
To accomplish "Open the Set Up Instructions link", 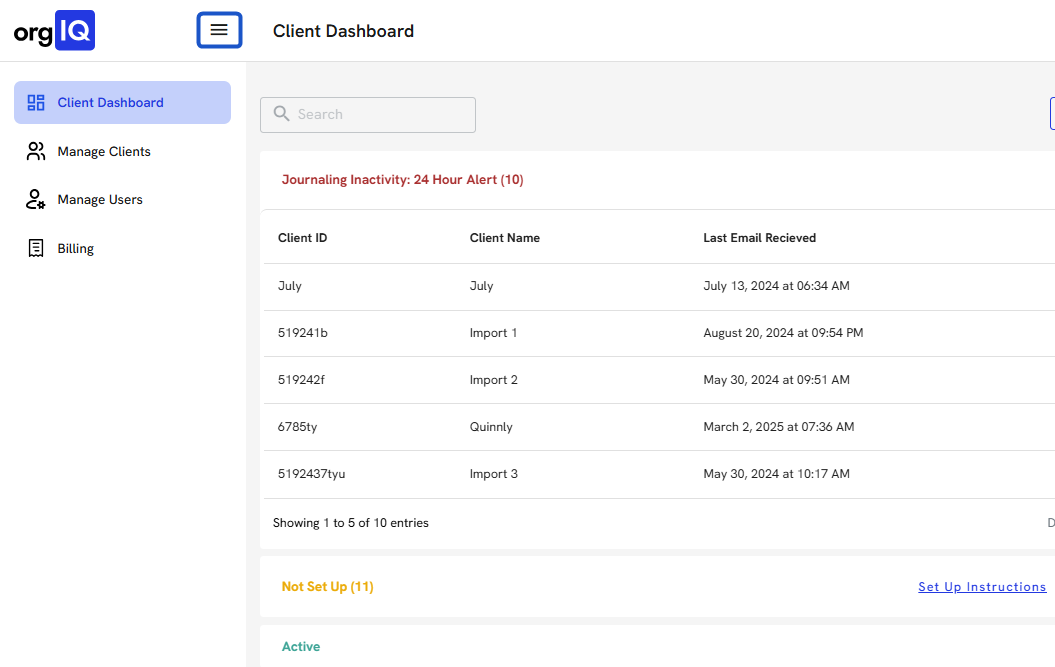I will pyautogui.click(x=981, y=587).
